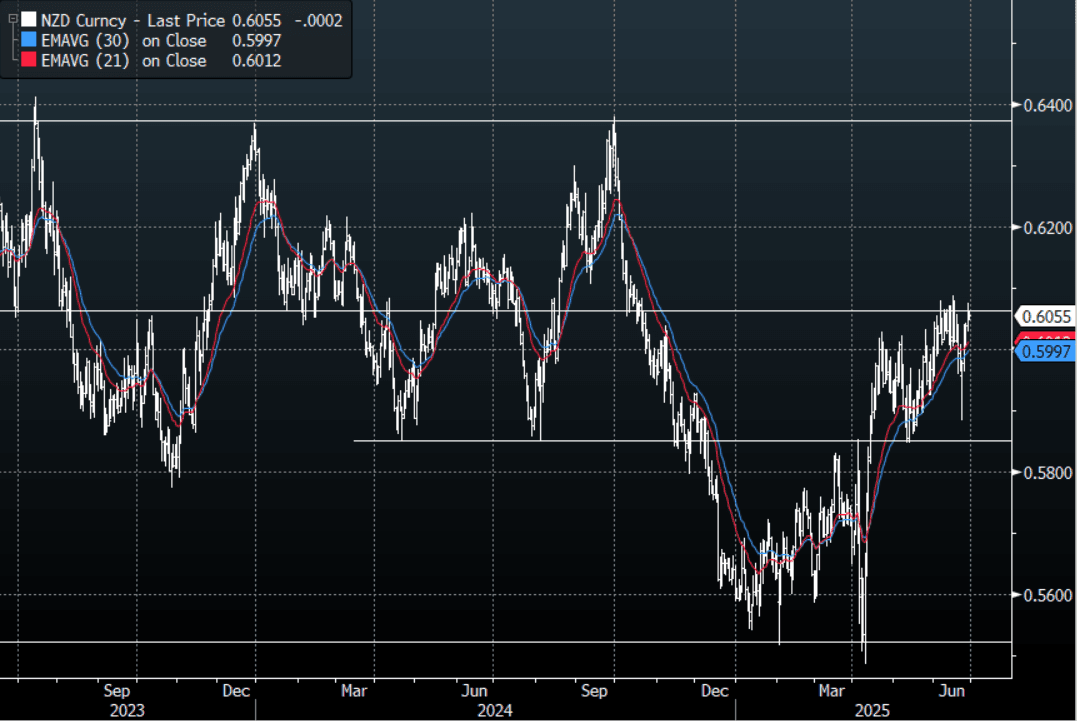Click the 2024 year label on time axis
Image resolution: width=1077 pixels, height=721 pixels.
[x=494, y=710]
